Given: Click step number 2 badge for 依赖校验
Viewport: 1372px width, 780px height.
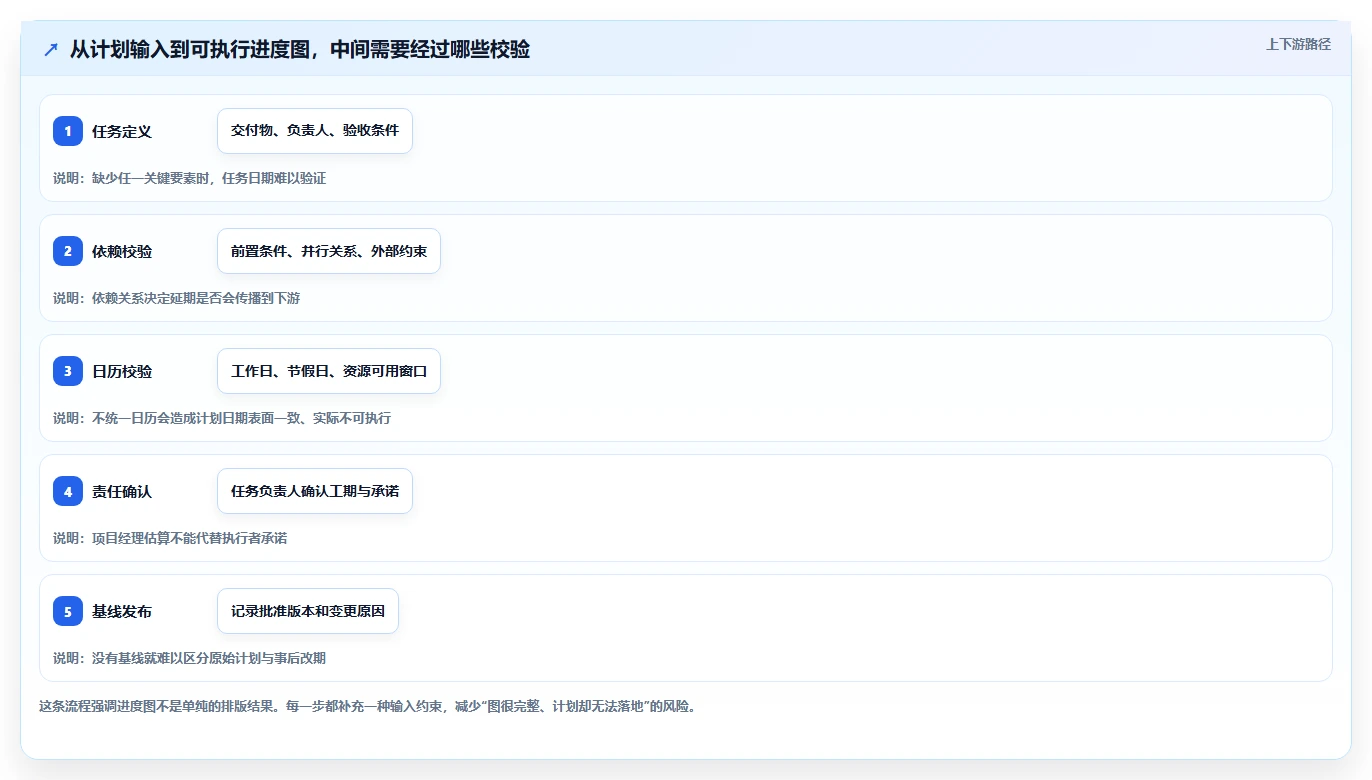Looking at the screenshot, I should coord(68,251).
